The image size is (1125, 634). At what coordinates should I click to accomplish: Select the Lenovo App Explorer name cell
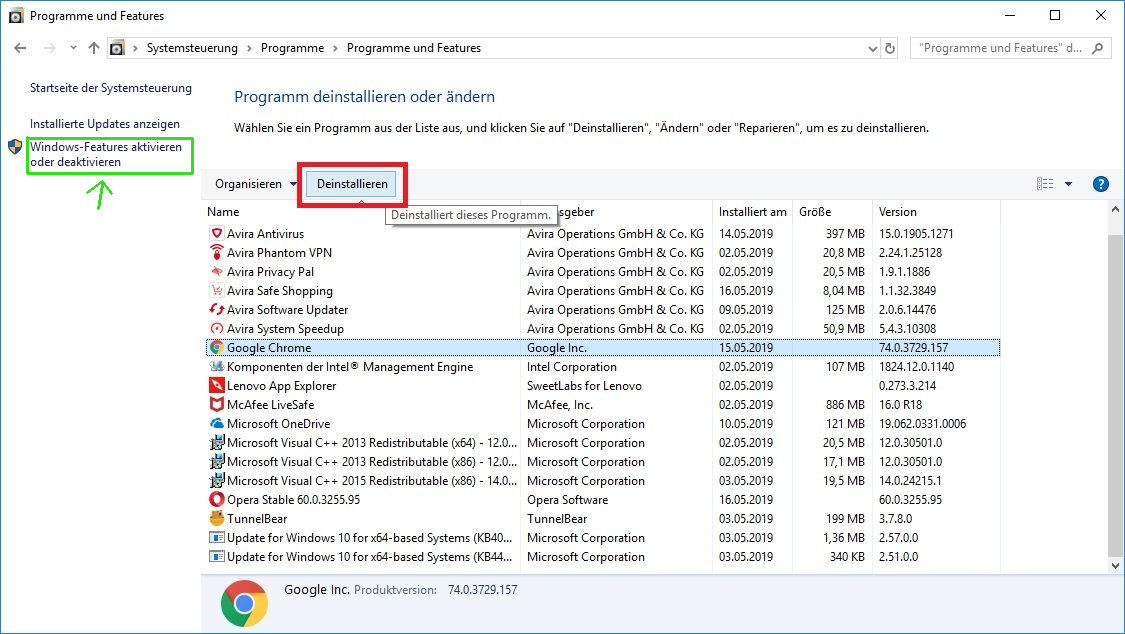281,386
